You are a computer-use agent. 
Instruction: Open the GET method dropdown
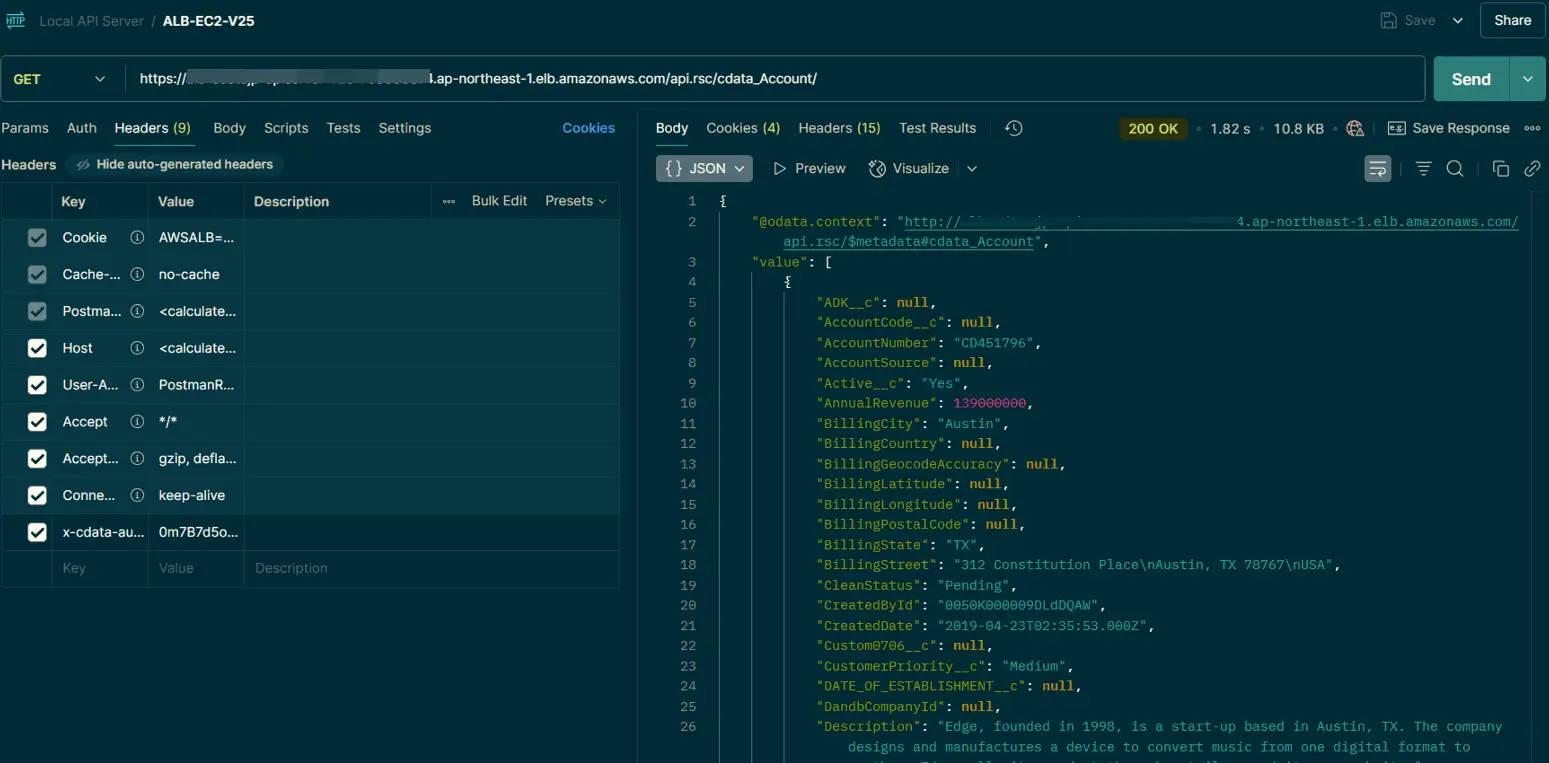point(60,79)
